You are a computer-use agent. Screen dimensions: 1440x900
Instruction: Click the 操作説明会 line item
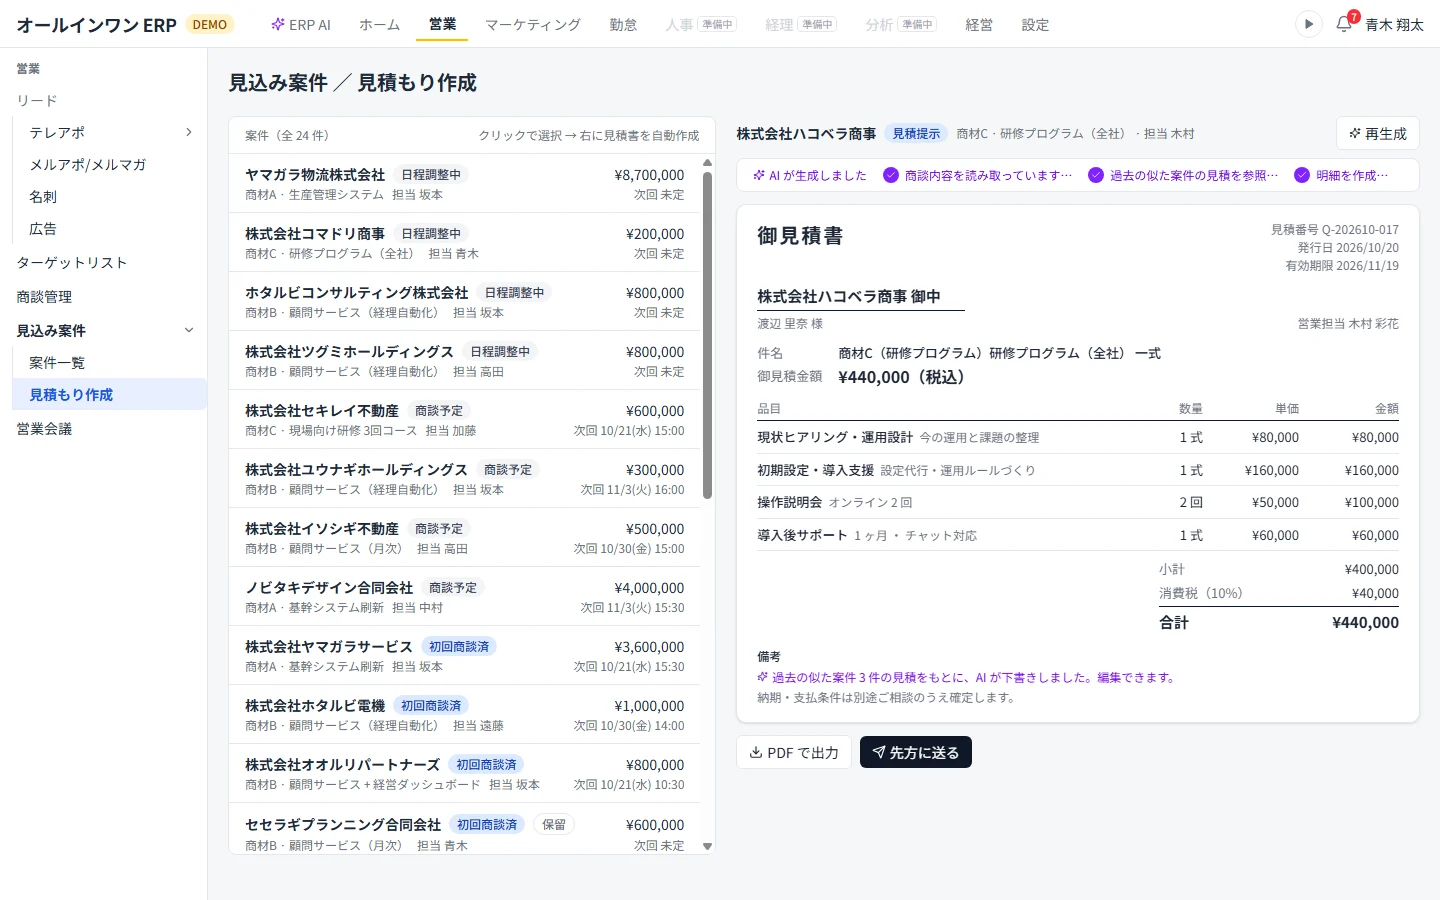point(1078,502)
